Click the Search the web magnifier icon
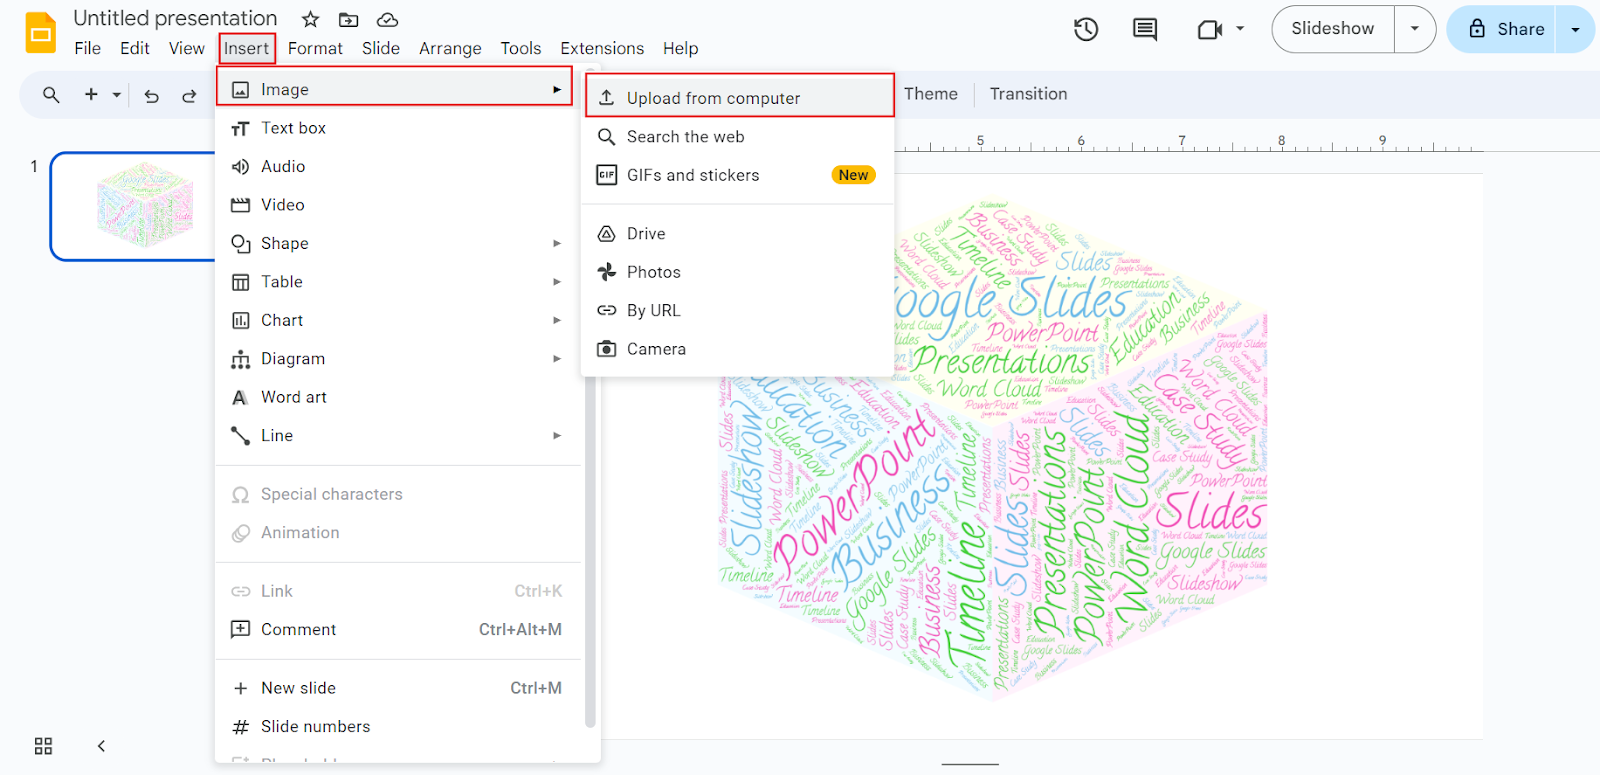 pos(606,137)
